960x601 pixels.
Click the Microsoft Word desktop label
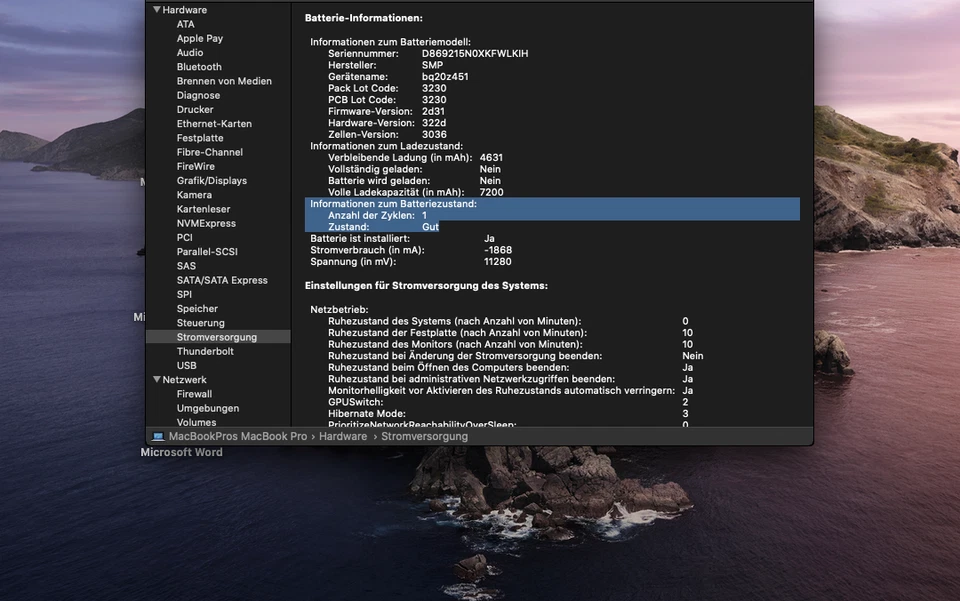(181, 452)
